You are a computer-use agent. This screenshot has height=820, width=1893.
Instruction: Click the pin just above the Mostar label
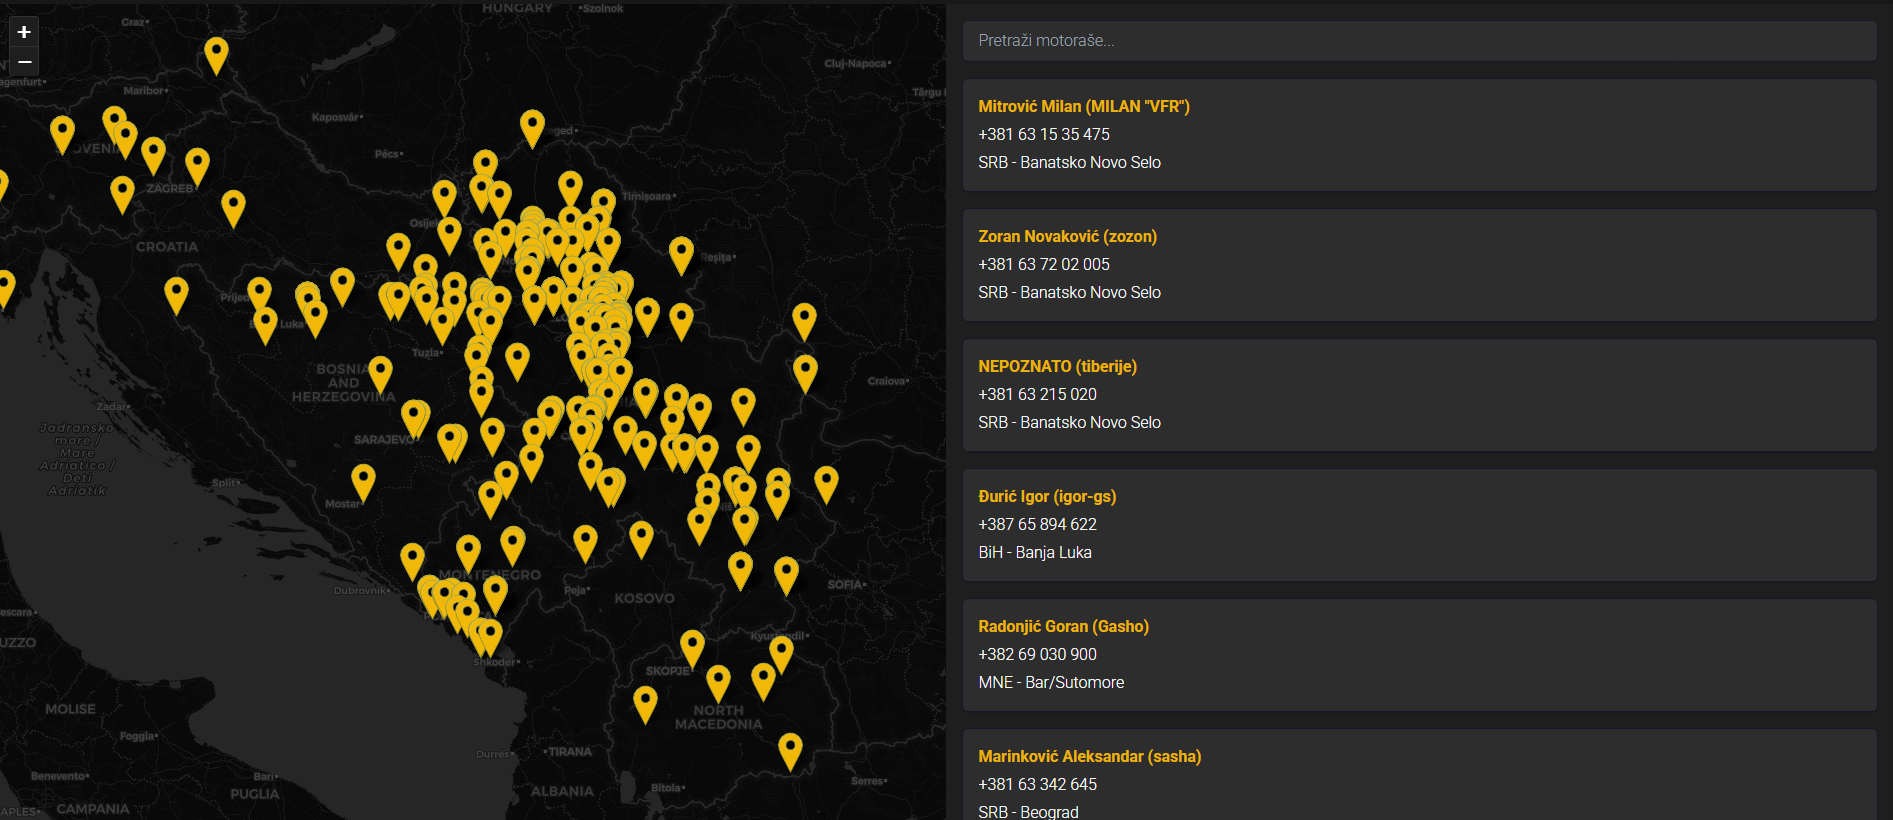tap(363, 480)
